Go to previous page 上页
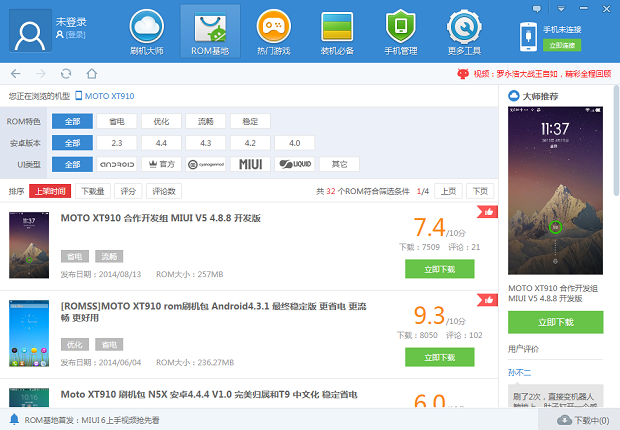This screenshot has height=430, width=620. coord(448,191)
